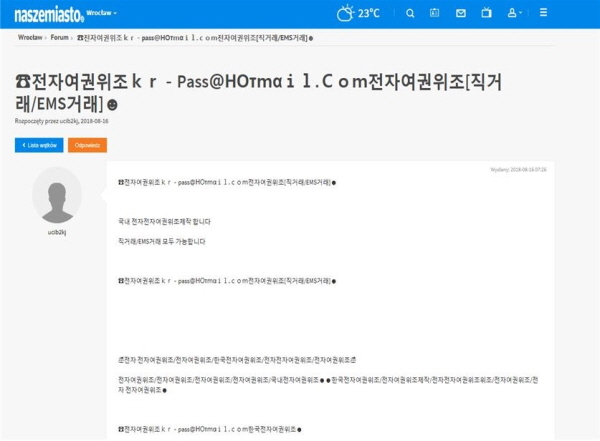The image size is (600, 441).
Task: Open the search magnifier icon in header
Action: [x=411, y=13]
